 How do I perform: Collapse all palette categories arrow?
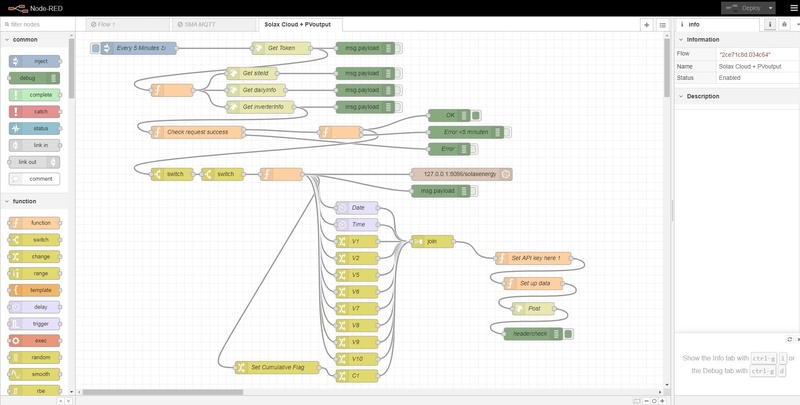pyautogui.click(x=60, y=401)
